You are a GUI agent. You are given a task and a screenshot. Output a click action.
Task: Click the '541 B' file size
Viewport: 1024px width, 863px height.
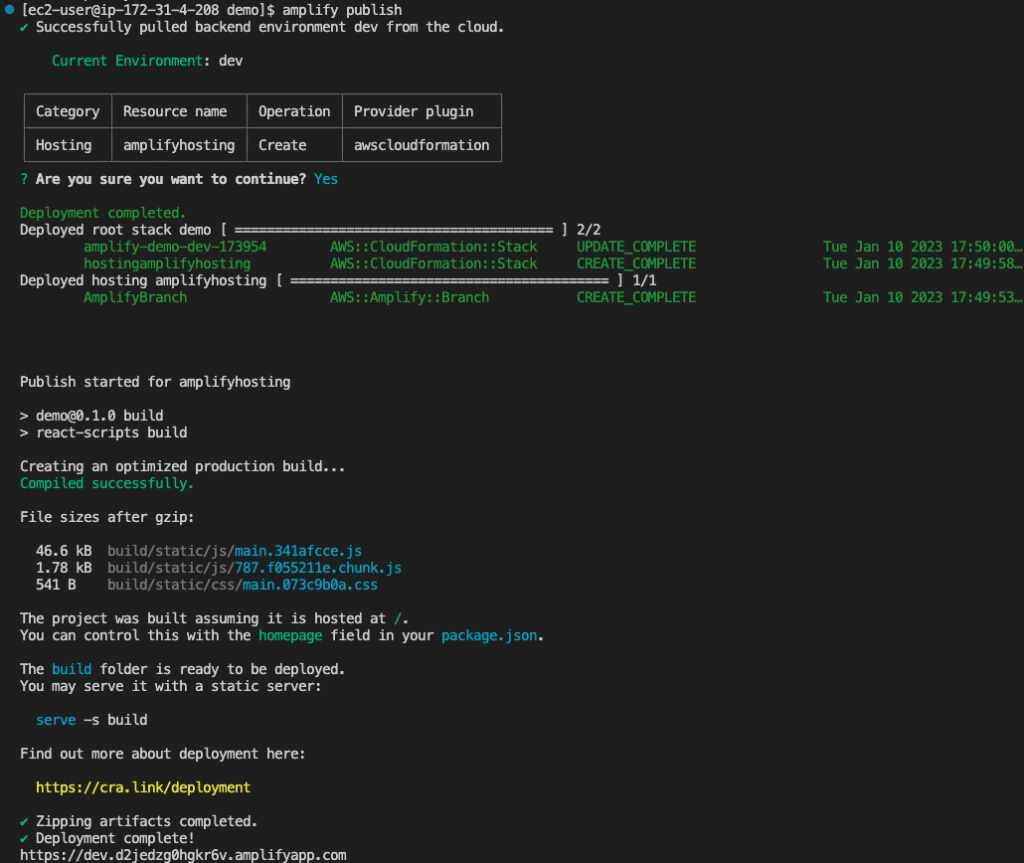pyautogui.click(x=56, y=585)
